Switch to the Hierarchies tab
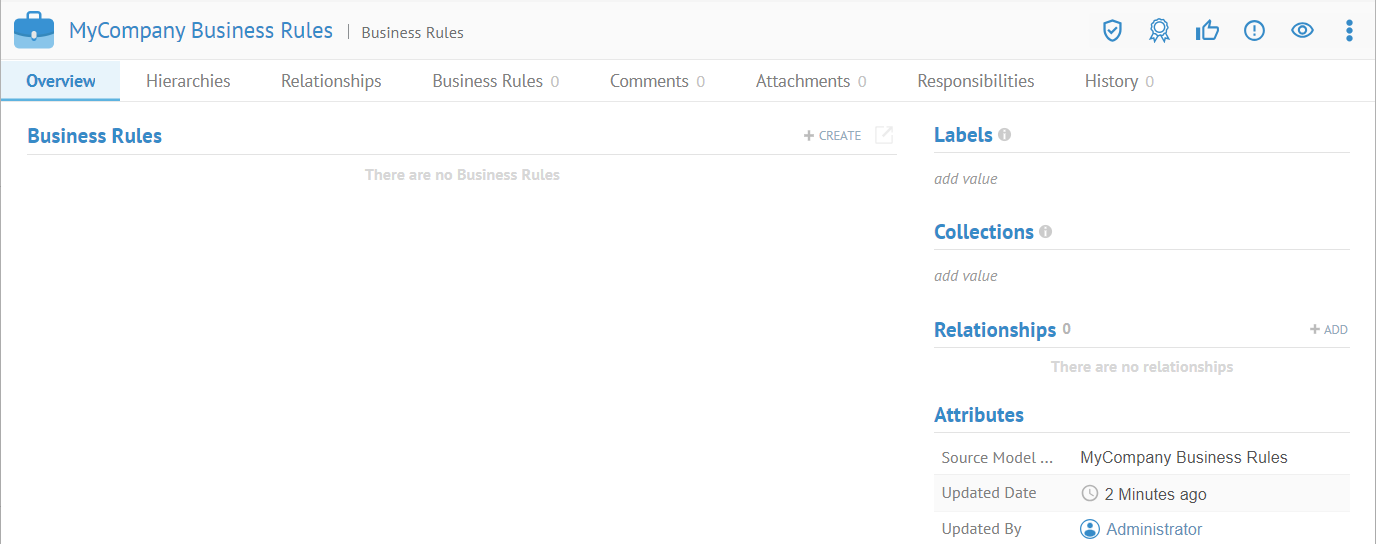 point(188,81)
